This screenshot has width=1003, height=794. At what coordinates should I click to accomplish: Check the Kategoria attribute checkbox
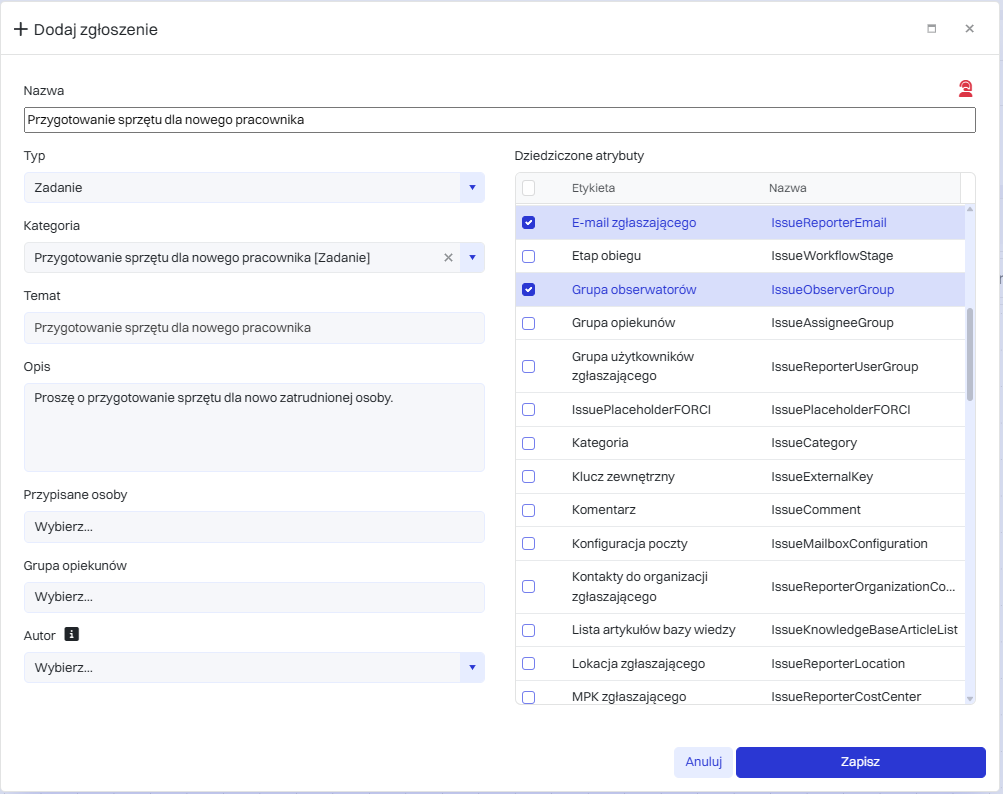(528, 443)
